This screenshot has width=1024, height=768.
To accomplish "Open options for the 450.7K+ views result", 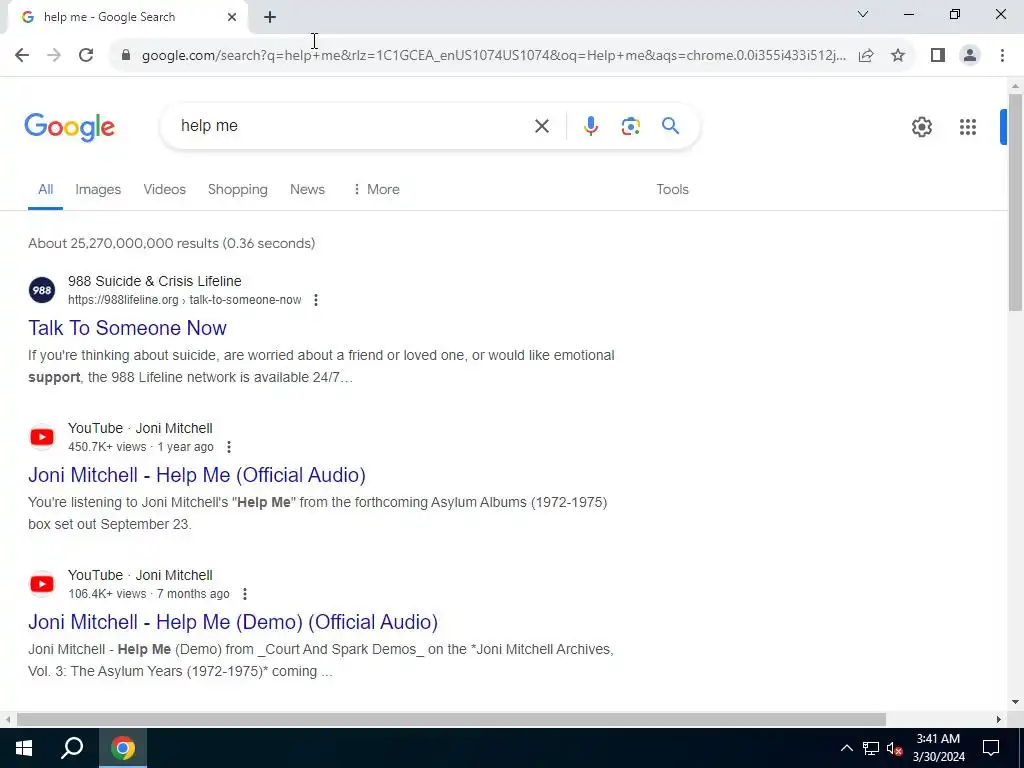I will pyautogui.click(x=229, y=447).
